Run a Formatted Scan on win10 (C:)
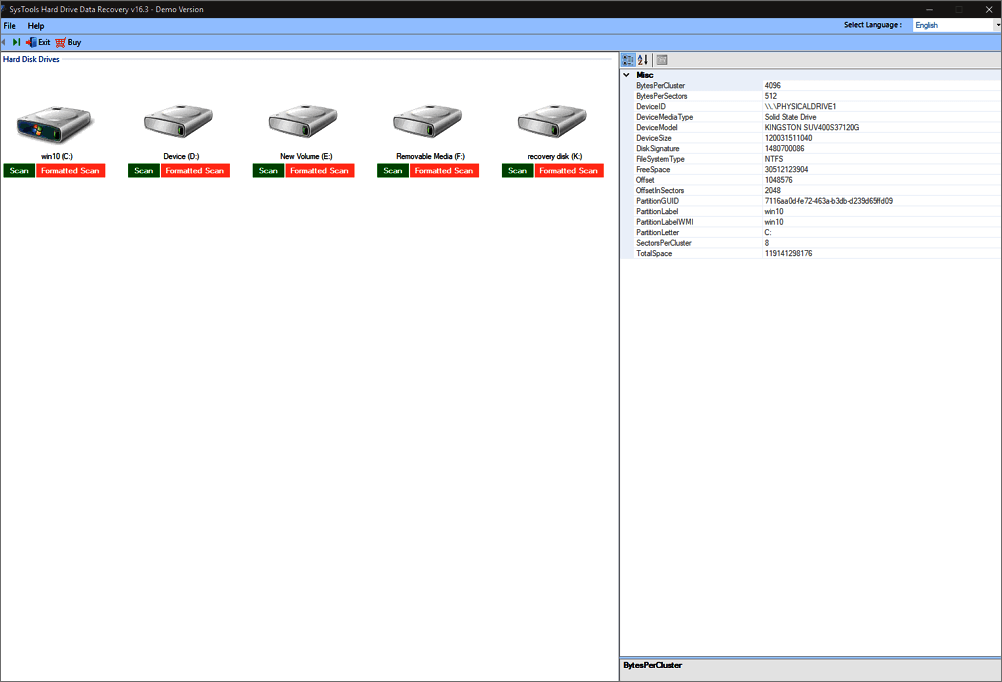The width and height of the screenshot is (1002, 682). [x=70, y=170]
